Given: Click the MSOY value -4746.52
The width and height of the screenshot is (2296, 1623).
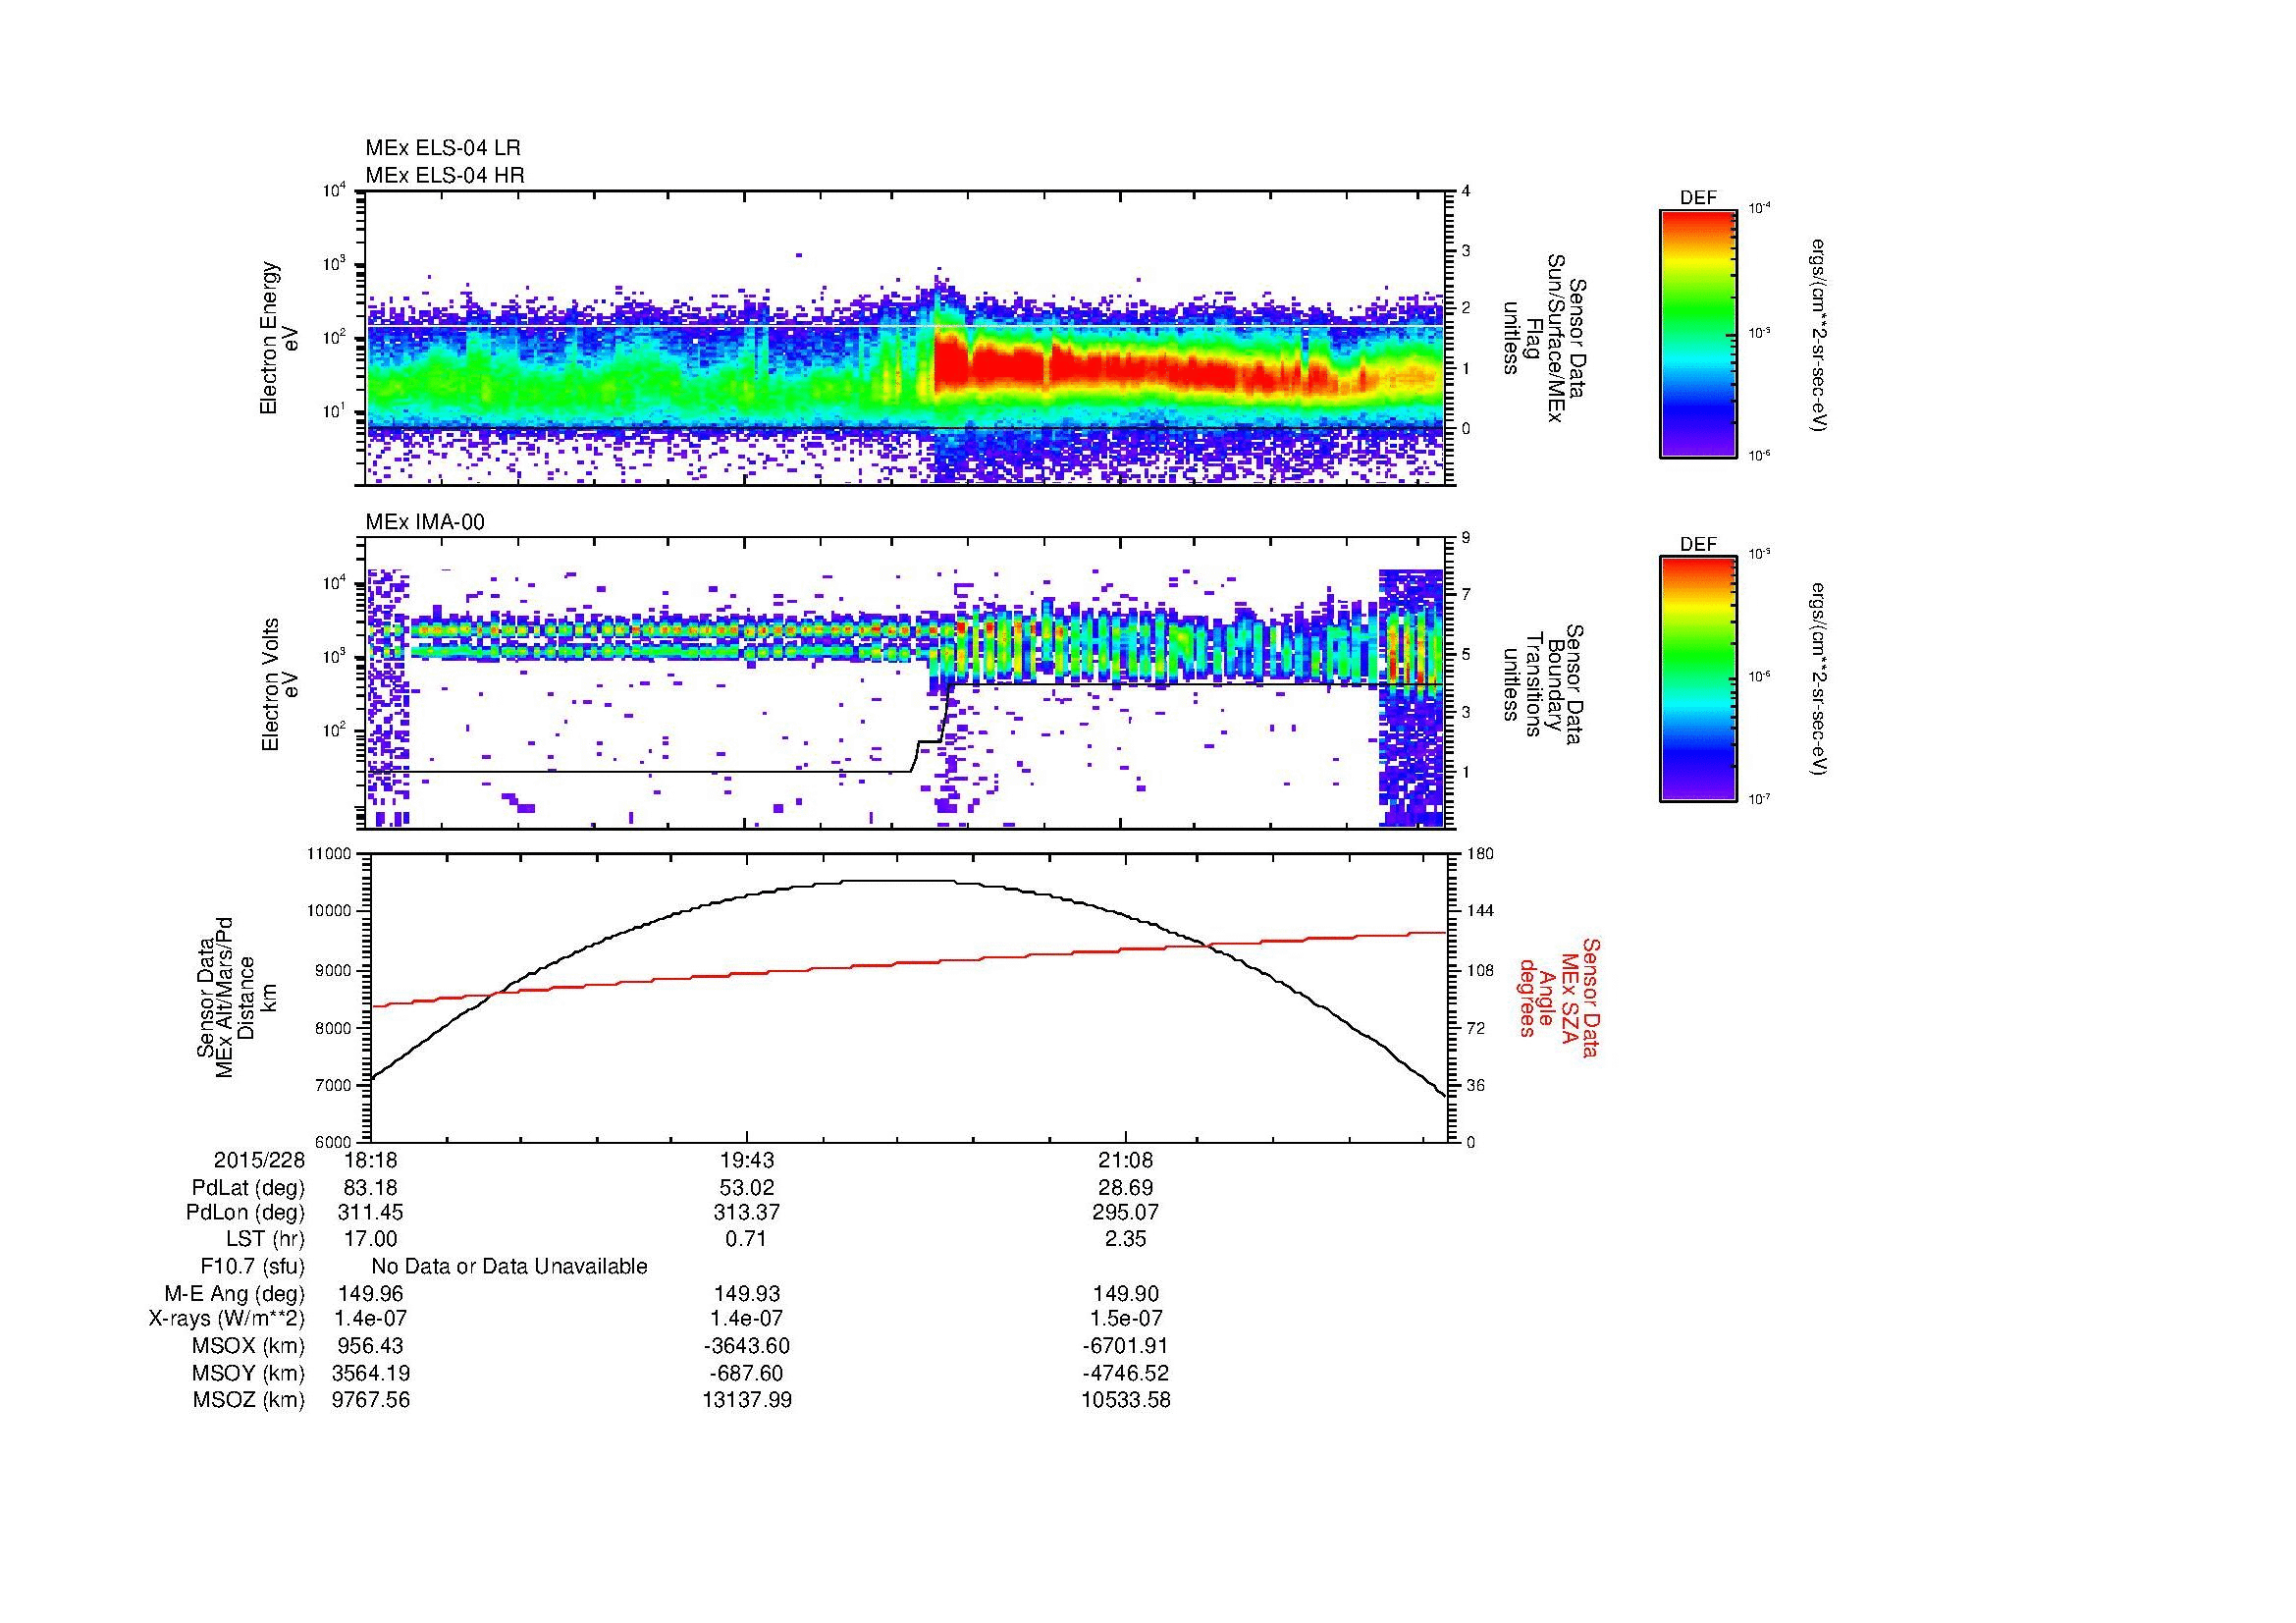Looking at the screenshot, I should coord(1126,1373).
